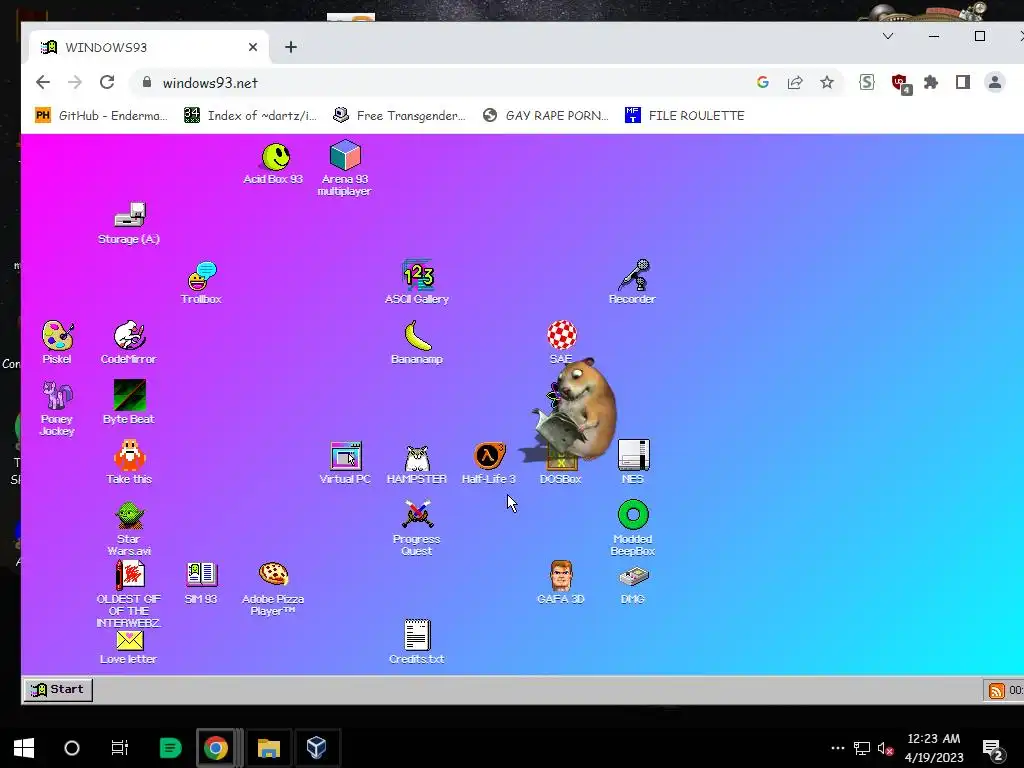Open Adobe Pizza Player icon
Screen dimensions: 1024x768
[x=274, y=588]
